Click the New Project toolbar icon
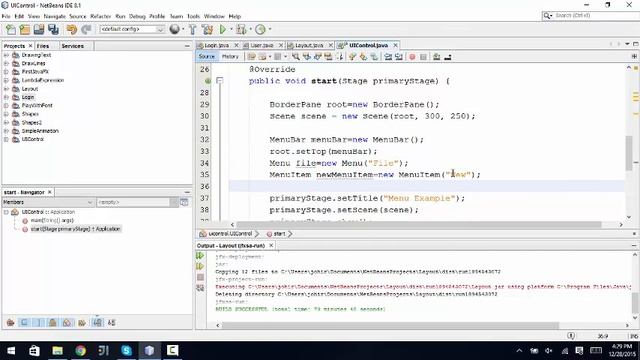640x360 pixels. pos(24,29)
